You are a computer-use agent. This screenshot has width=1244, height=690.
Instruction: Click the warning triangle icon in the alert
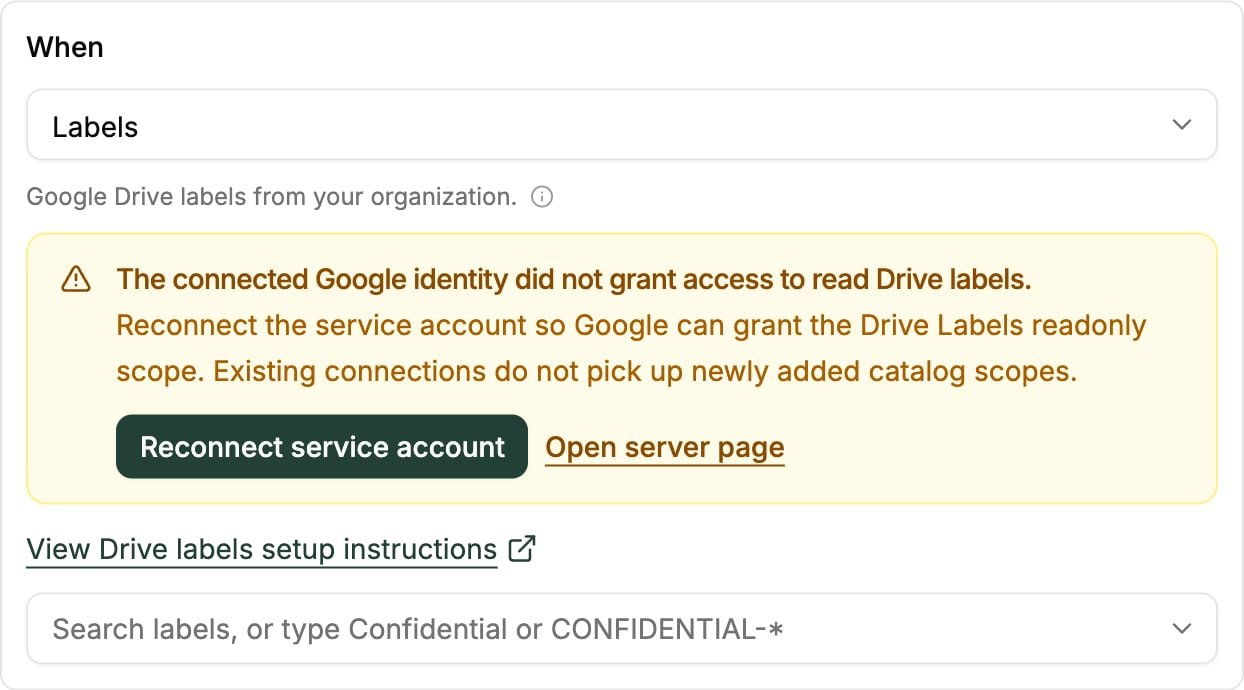click(x=76, y=280)
